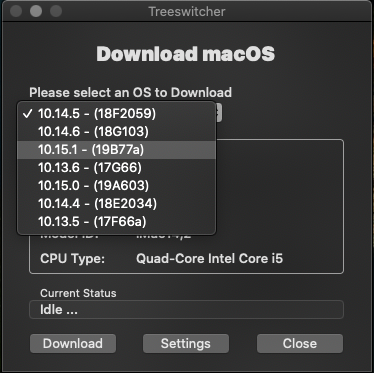Click the Download button

[x=73, y=343]
